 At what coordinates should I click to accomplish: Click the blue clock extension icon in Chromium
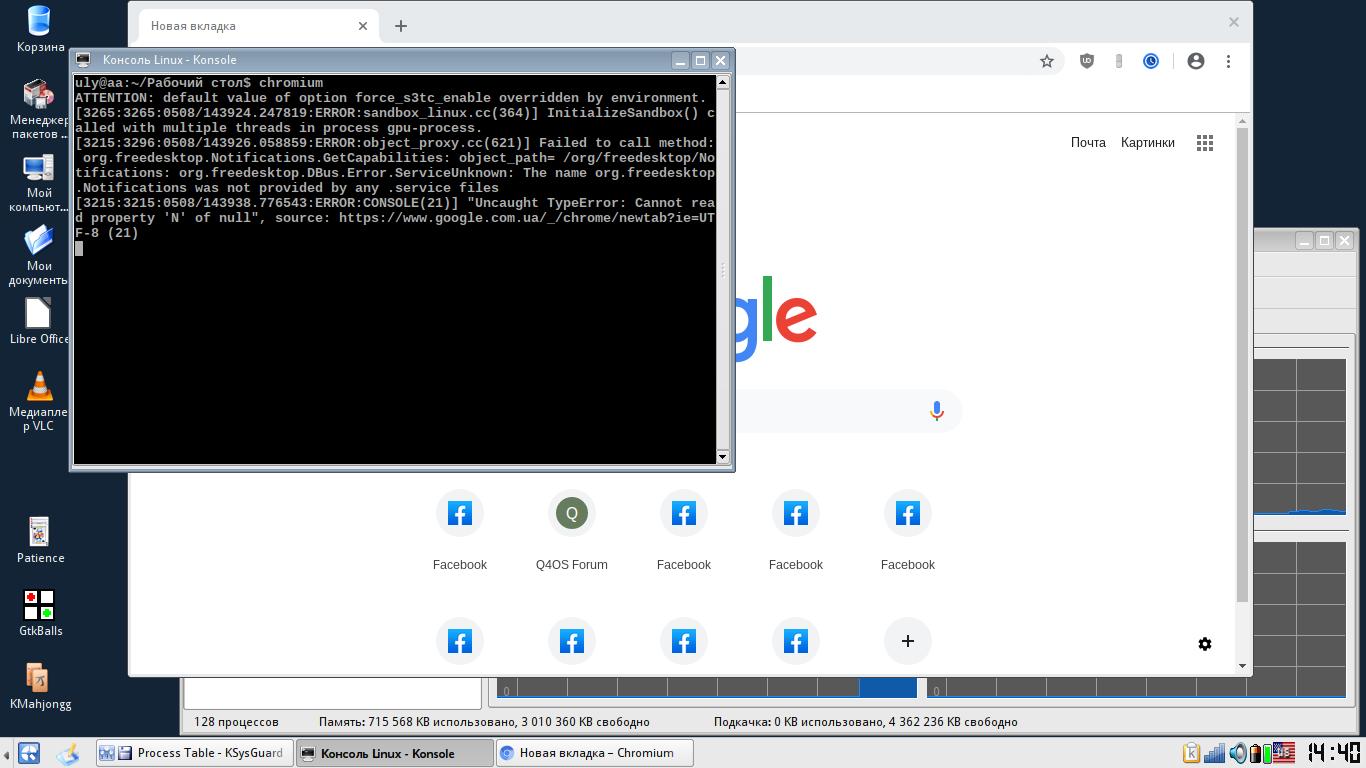[1151, 61]
